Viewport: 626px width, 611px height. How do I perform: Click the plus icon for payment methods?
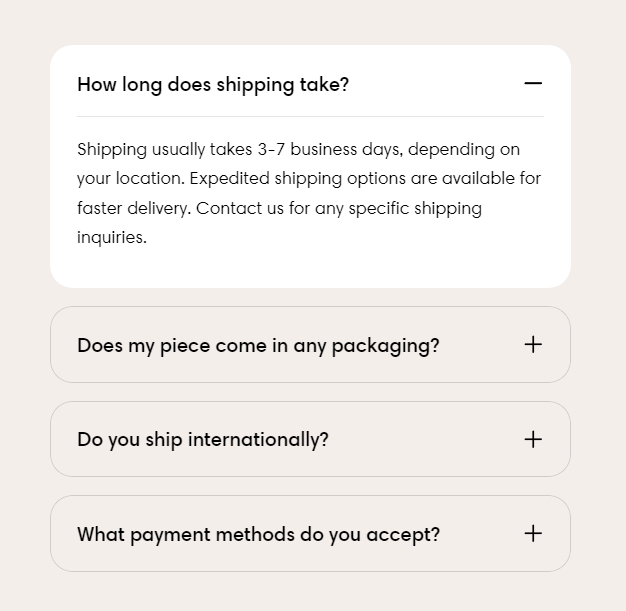tap(533, 533)
